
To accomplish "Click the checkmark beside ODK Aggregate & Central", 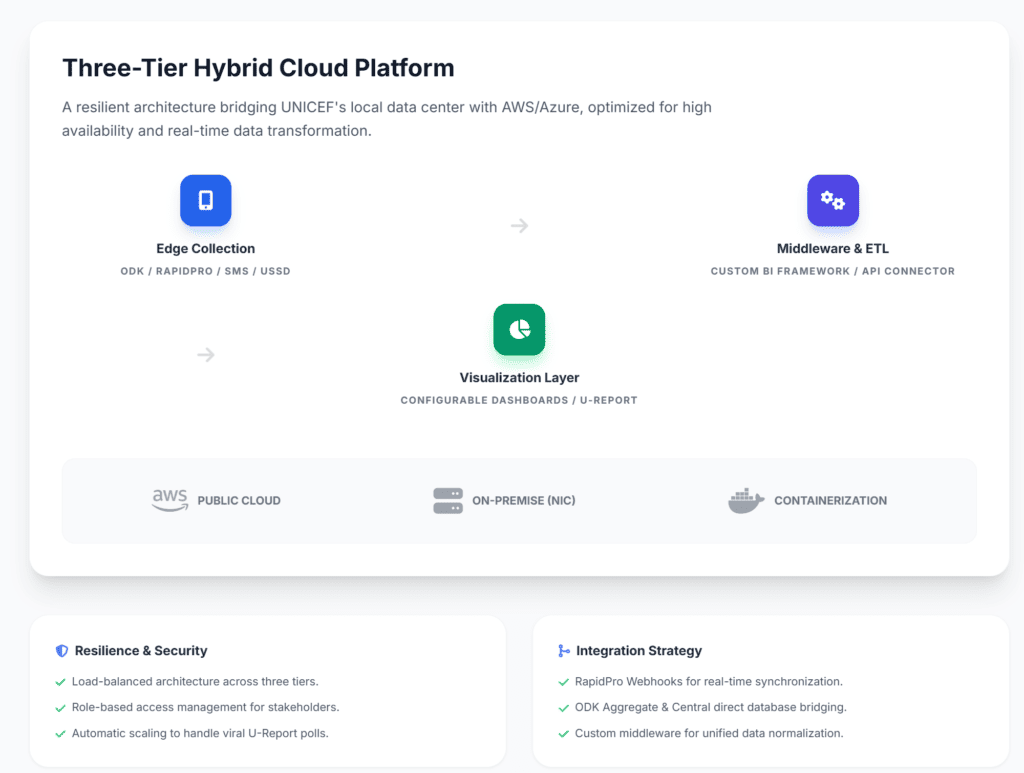I will 564,707.
